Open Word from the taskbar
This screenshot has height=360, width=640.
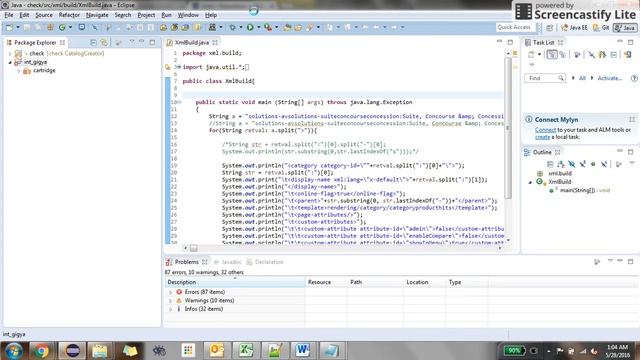click(302, 351)
